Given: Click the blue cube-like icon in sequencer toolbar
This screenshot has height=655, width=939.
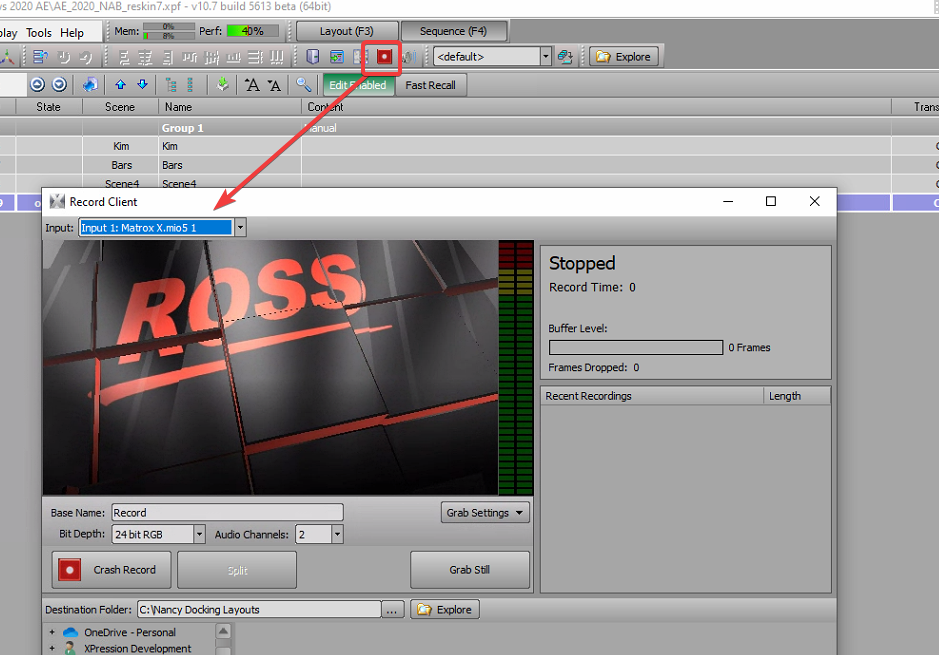Looking at the screenshot, I should coord(90,85).
